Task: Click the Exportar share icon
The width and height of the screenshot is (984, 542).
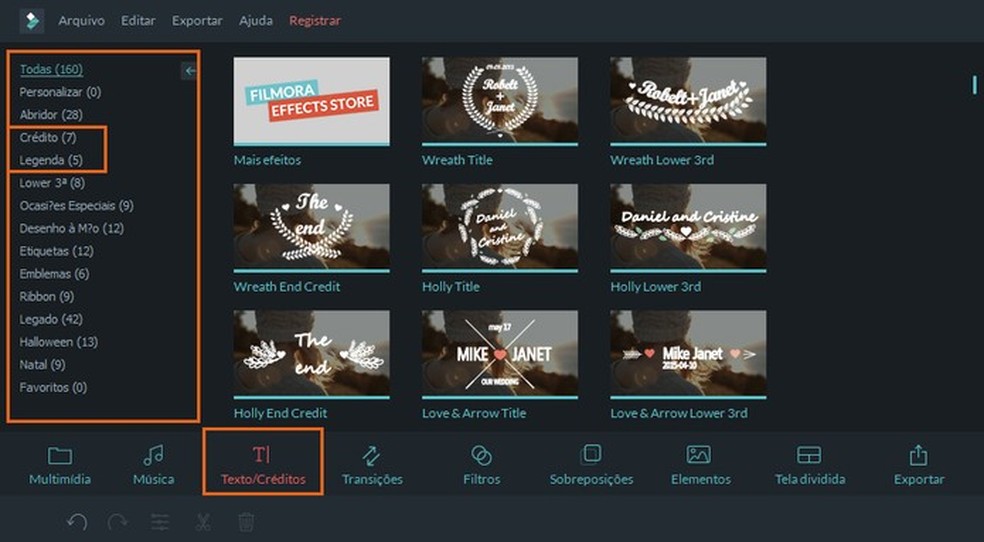Action: (x=919, y=455)
